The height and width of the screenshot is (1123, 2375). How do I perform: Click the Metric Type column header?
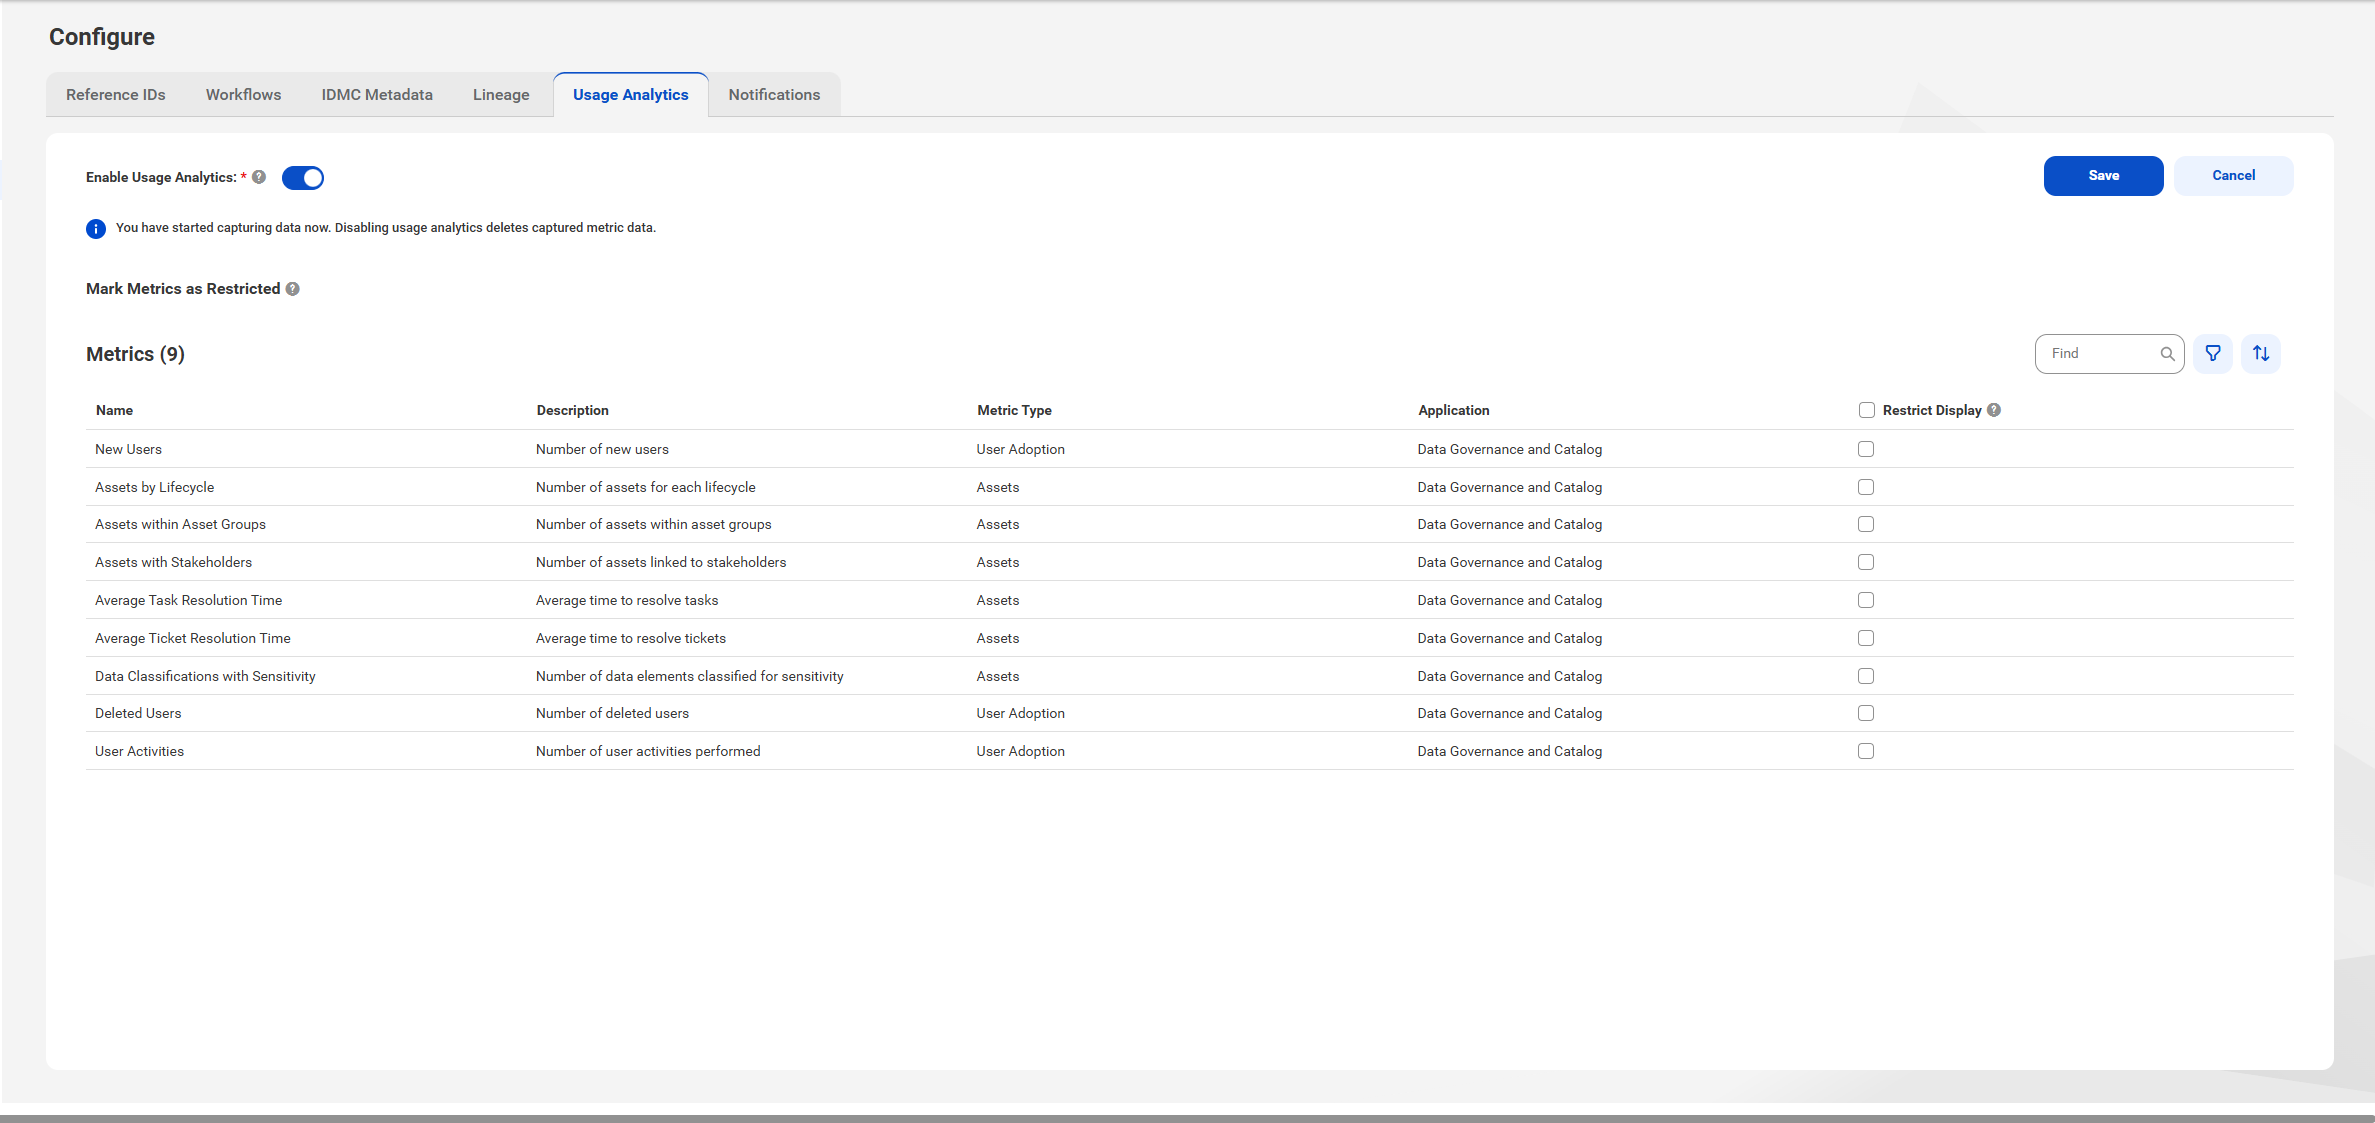(1015, 411)
